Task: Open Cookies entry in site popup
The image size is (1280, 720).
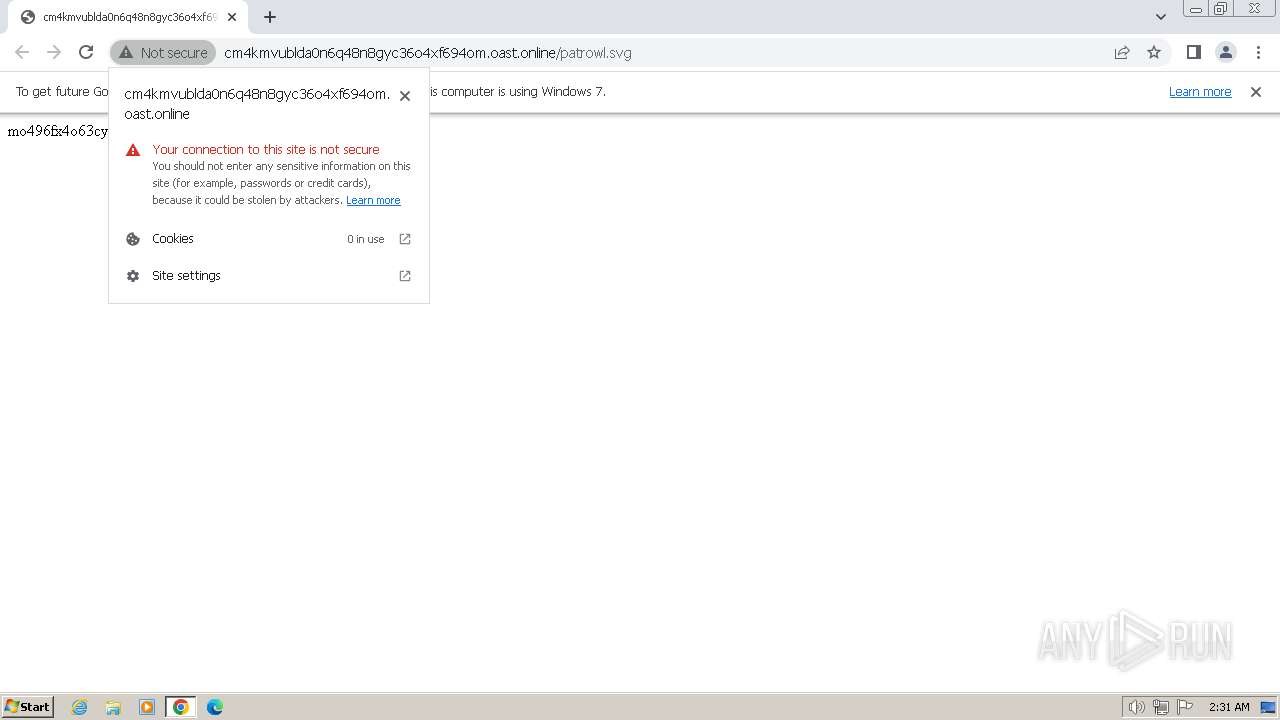Action: (269, 239)
